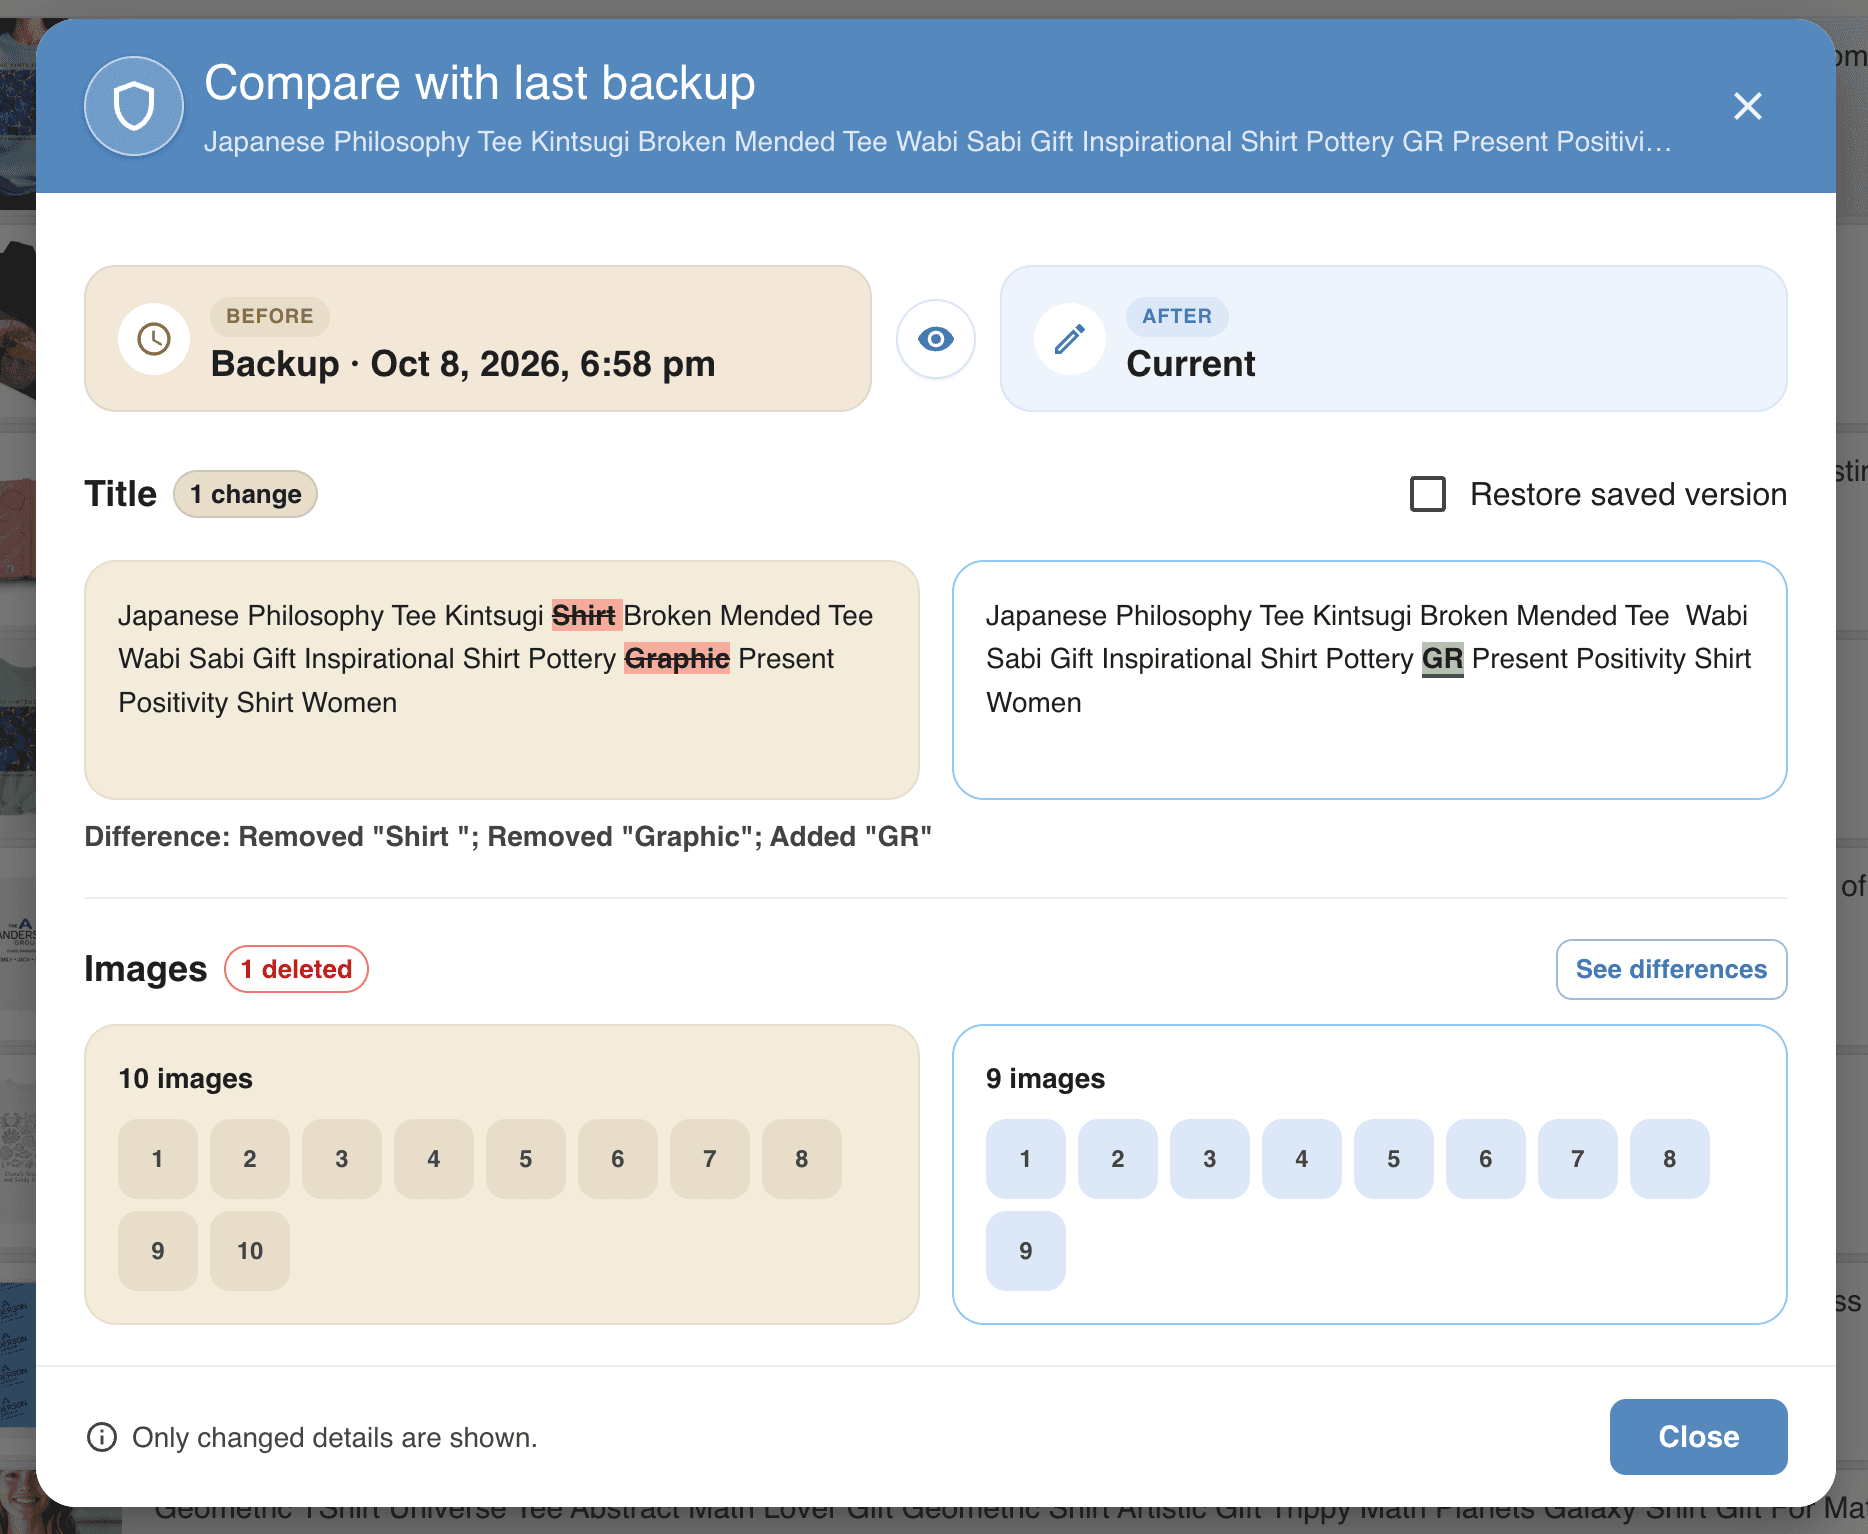Toggle the eye preview button
Image resolution: width=1868 pixels, height=1534 pixels.
coord(936,339)
